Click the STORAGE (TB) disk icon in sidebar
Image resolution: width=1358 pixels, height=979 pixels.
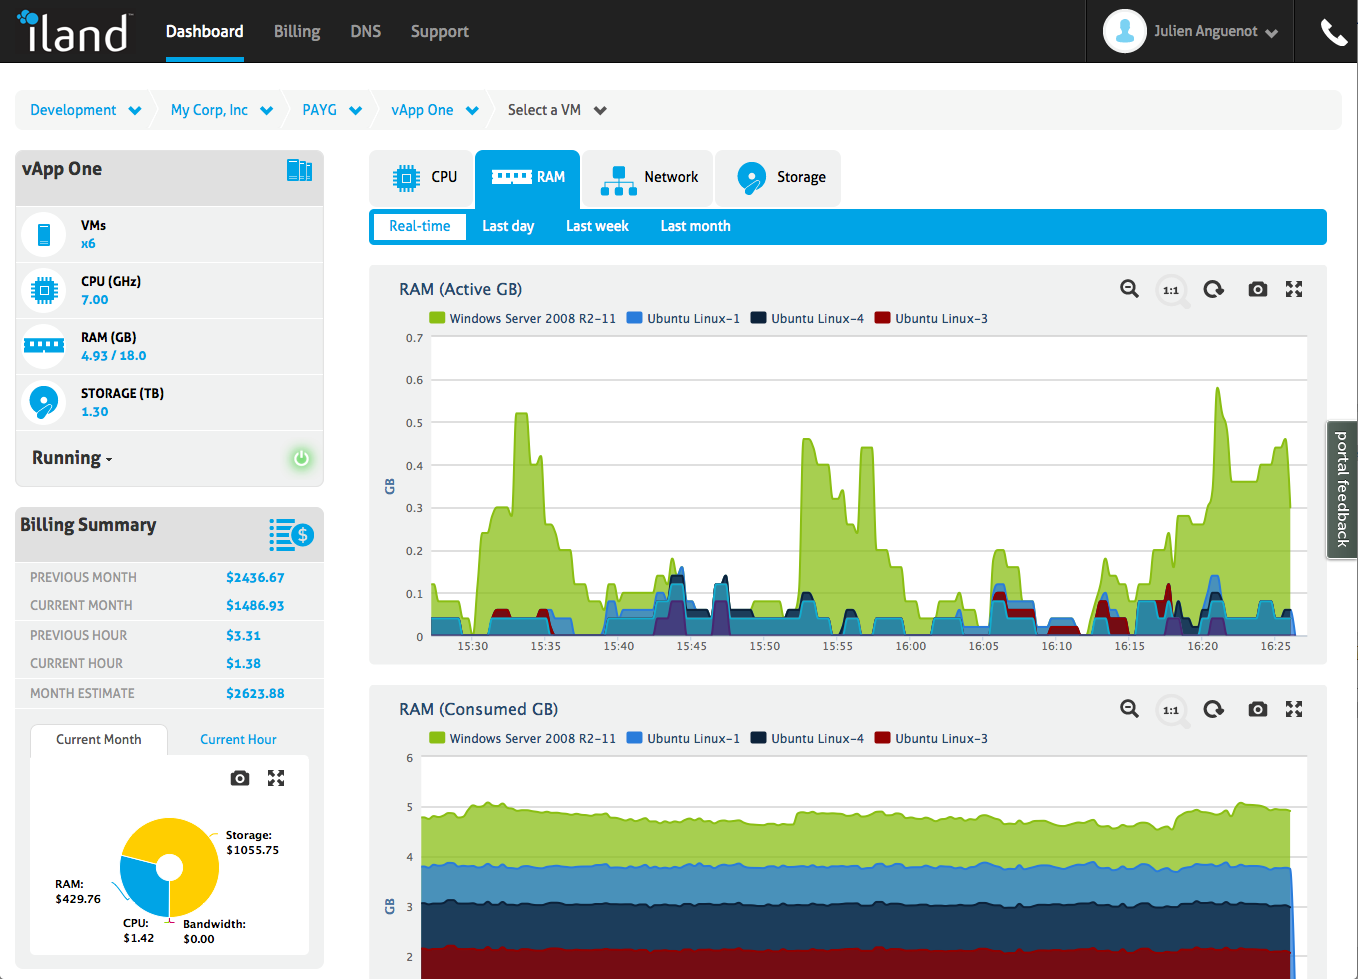point(44,403)
